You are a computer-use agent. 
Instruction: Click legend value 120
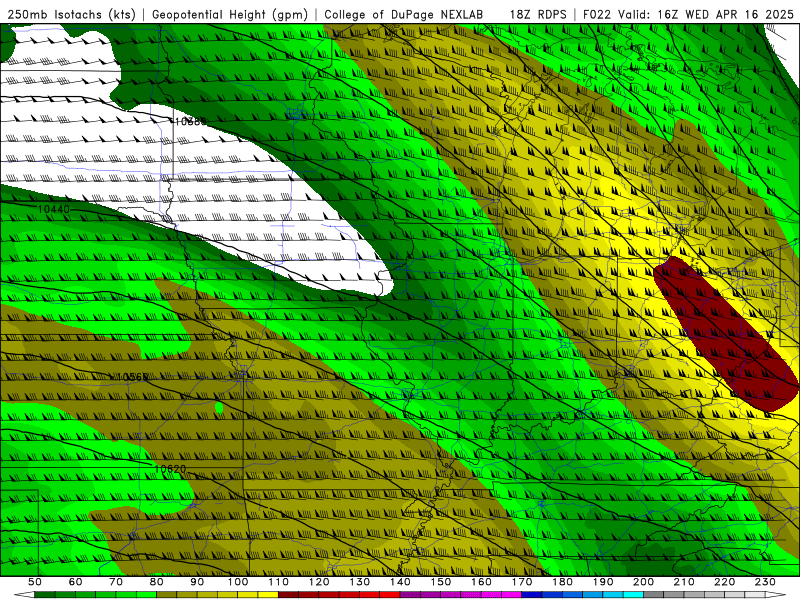pos(319,582)
